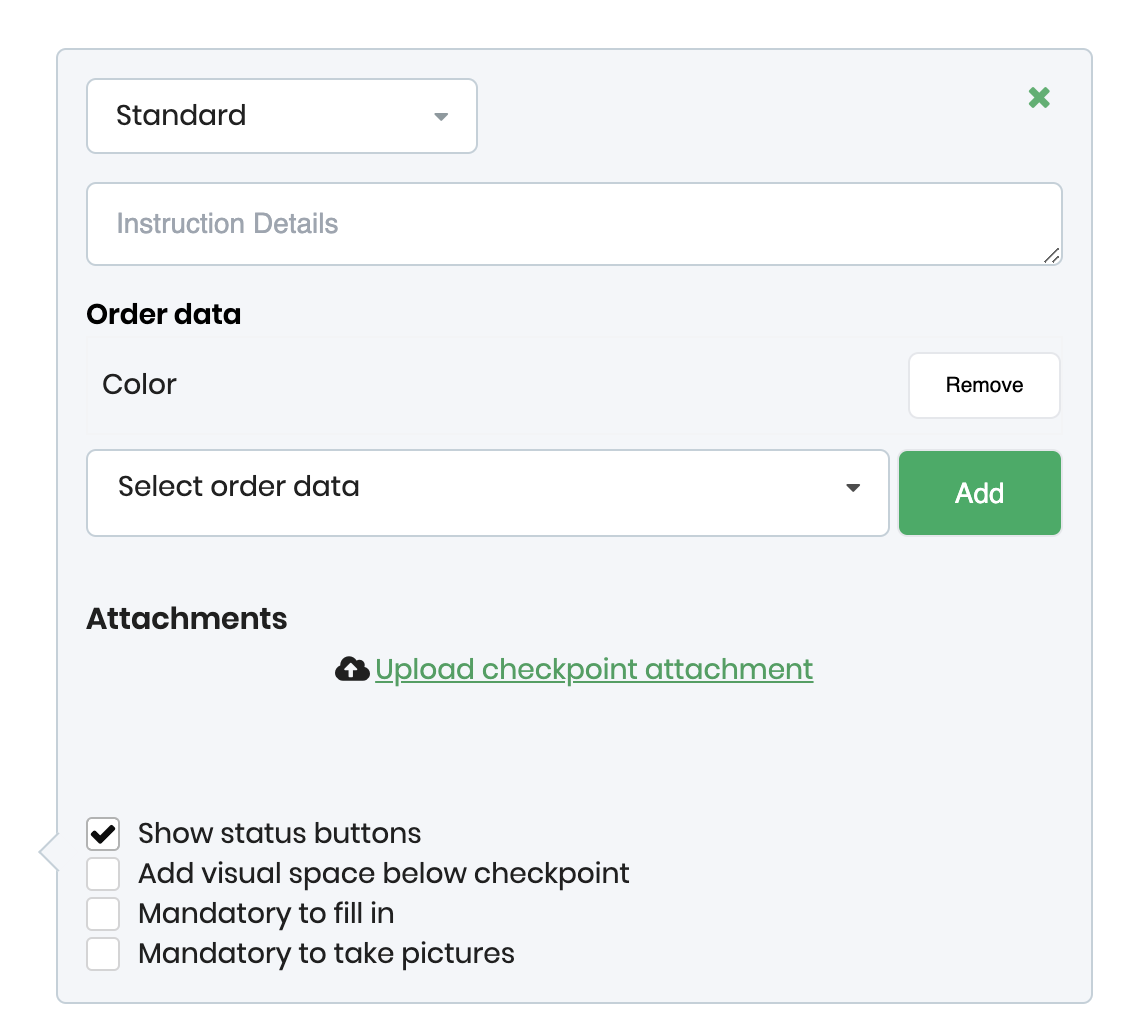Image resolution: width=1126 pixels, height=1034 pixels.
Task: Click the Show status buttons label text
Action: tap(279, 834)
